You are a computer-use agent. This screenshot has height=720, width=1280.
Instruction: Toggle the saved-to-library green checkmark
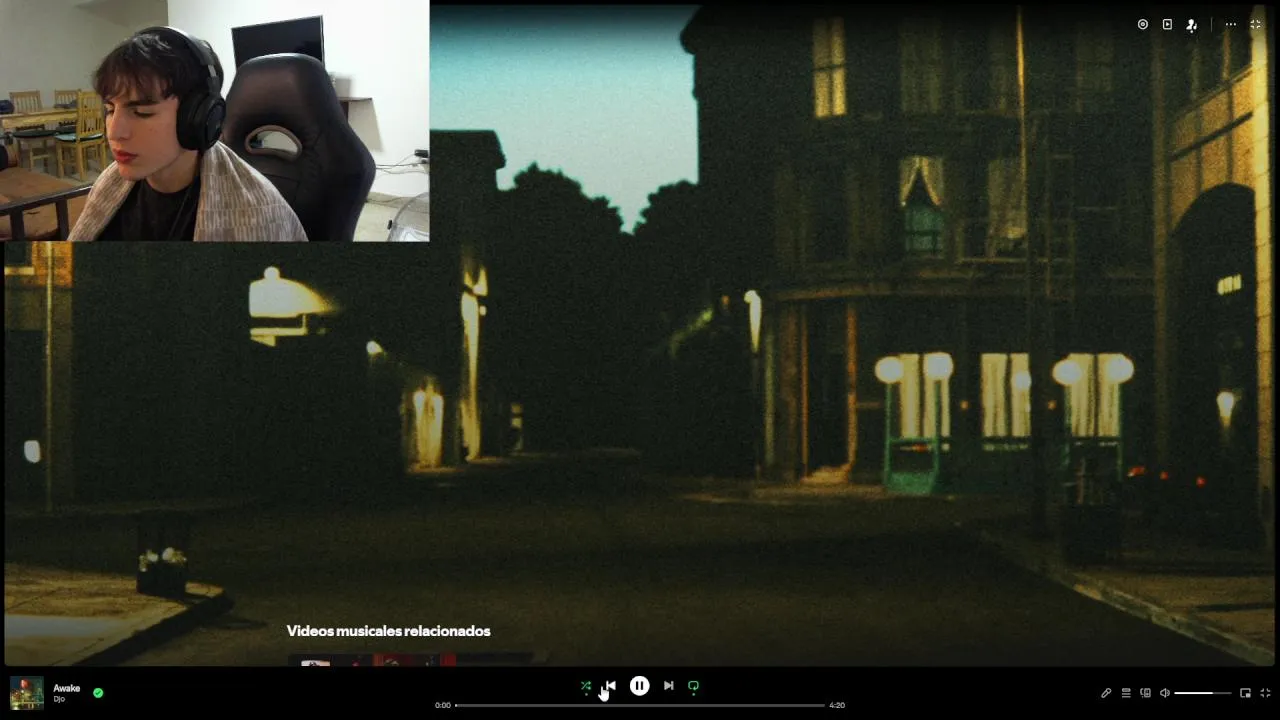tap(98, 692)
